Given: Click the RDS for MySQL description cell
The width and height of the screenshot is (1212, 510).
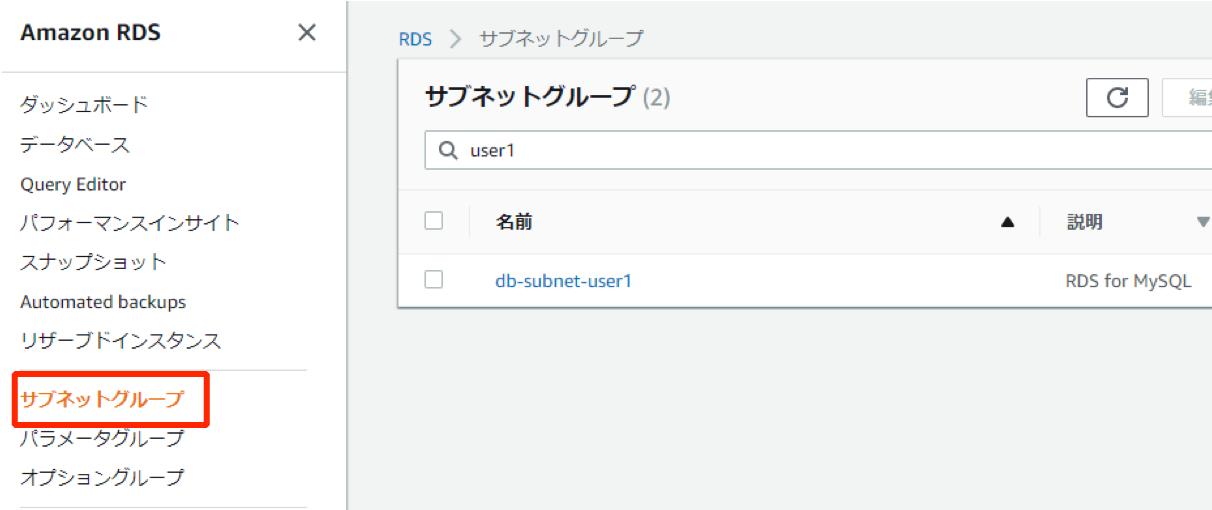Looking at the screenshot, I should (1129, 281).
